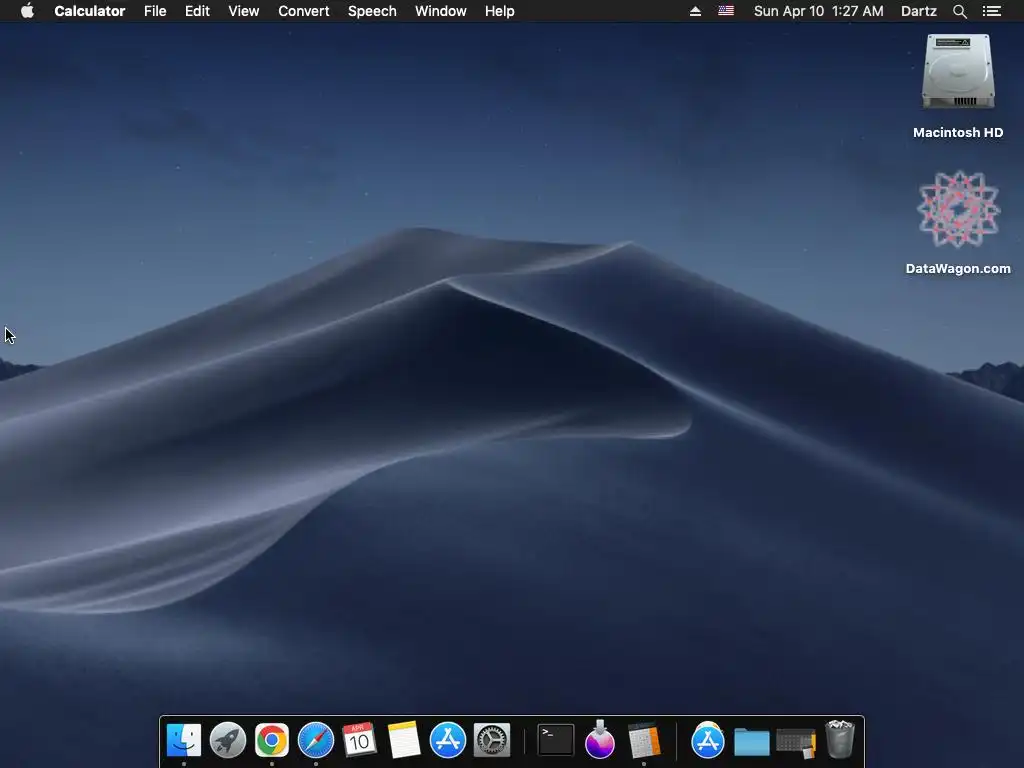
Task: Open the macOS installer purple sphere icon
Action: click(x=600, y=739)
